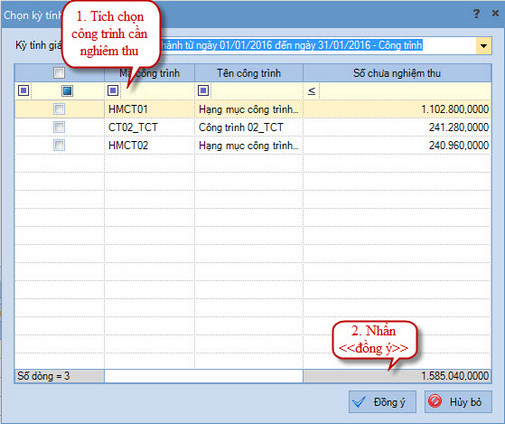
Task: Tick the checkbox for HMCT01
Action: tap(59, 109)
